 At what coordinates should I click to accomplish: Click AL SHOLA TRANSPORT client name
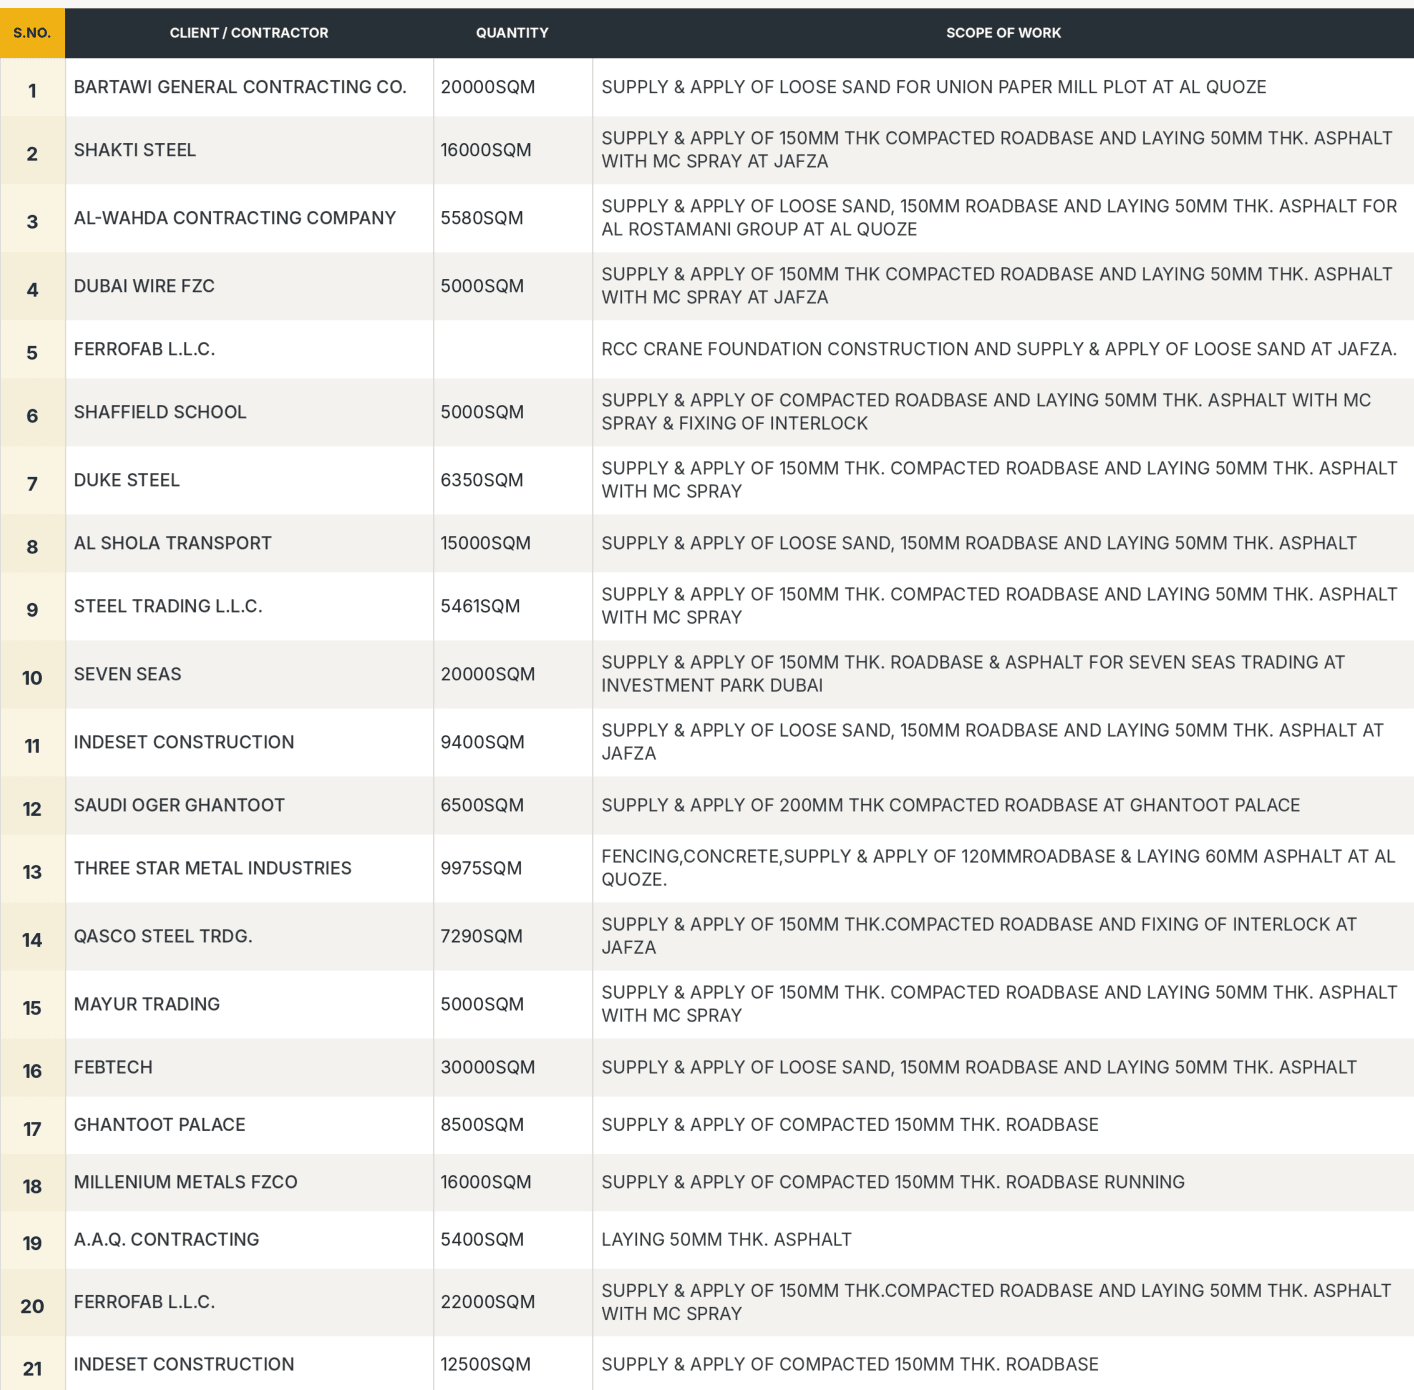coord(173,543)
